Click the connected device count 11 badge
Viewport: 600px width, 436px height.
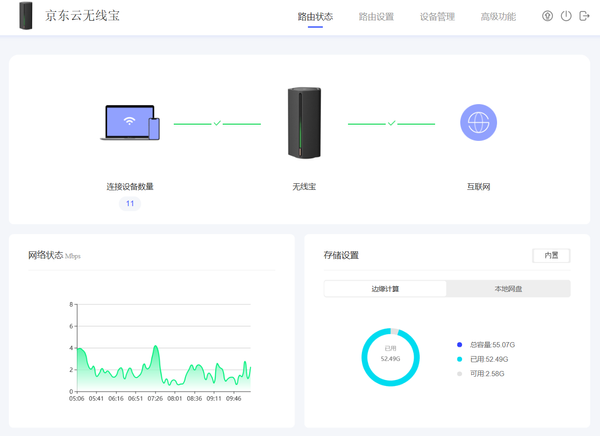130,203
